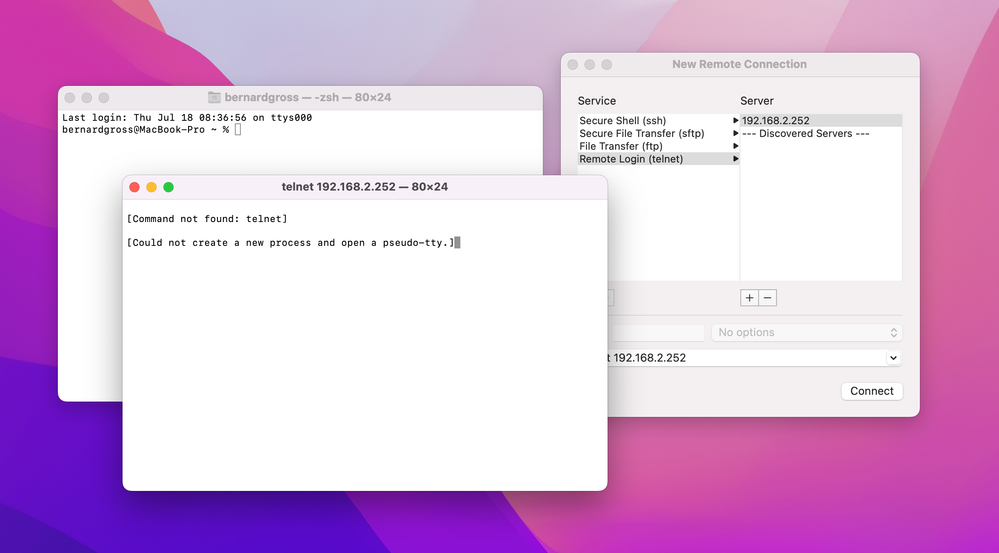Select Secure Shell (ssh) service

(622, 121)
